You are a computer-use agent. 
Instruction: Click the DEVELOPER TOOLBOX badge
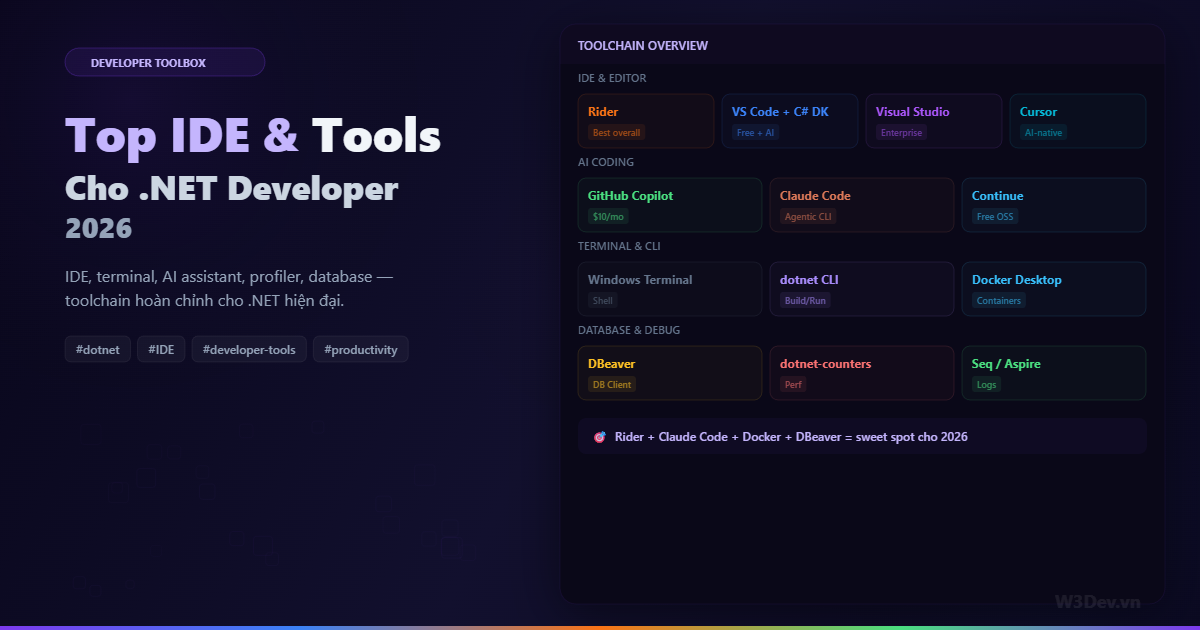[x=165, y=62]
